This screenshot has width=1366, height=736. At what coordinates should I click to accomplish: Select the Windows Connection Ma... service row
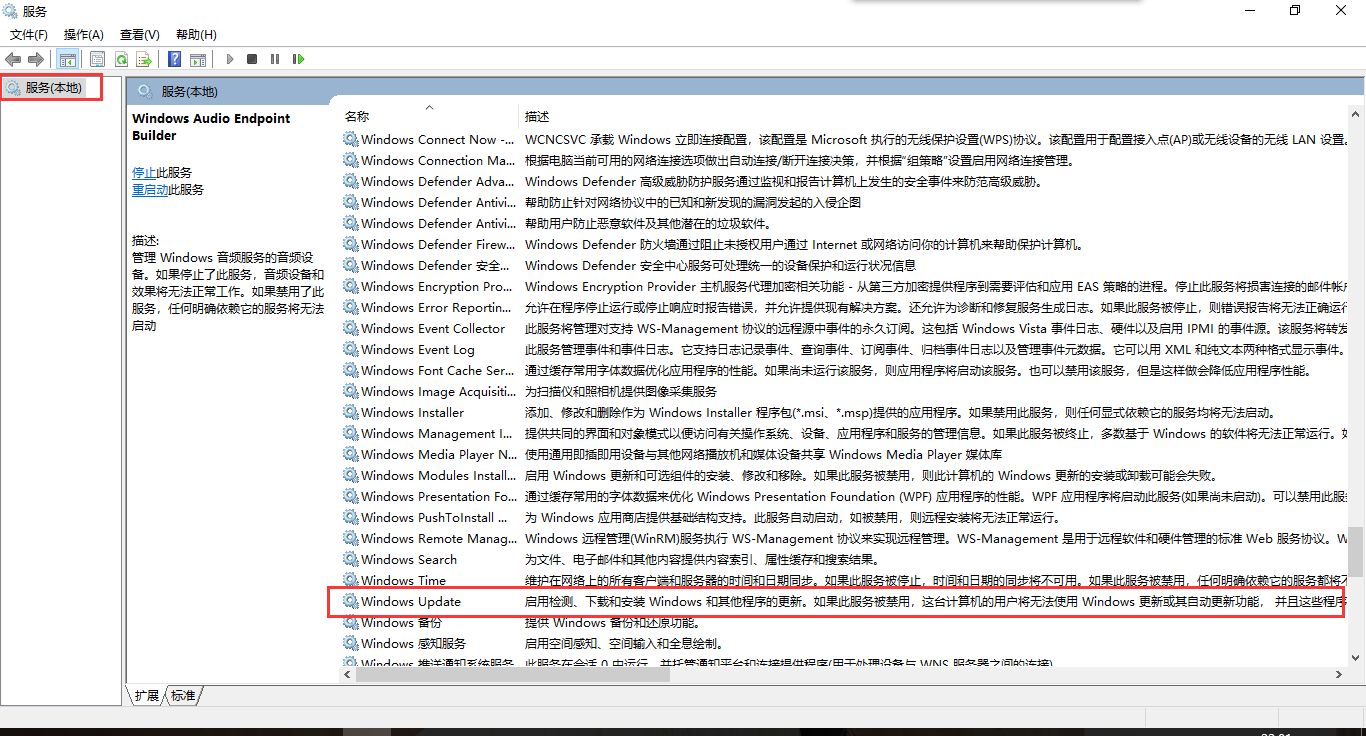point(845,160)
